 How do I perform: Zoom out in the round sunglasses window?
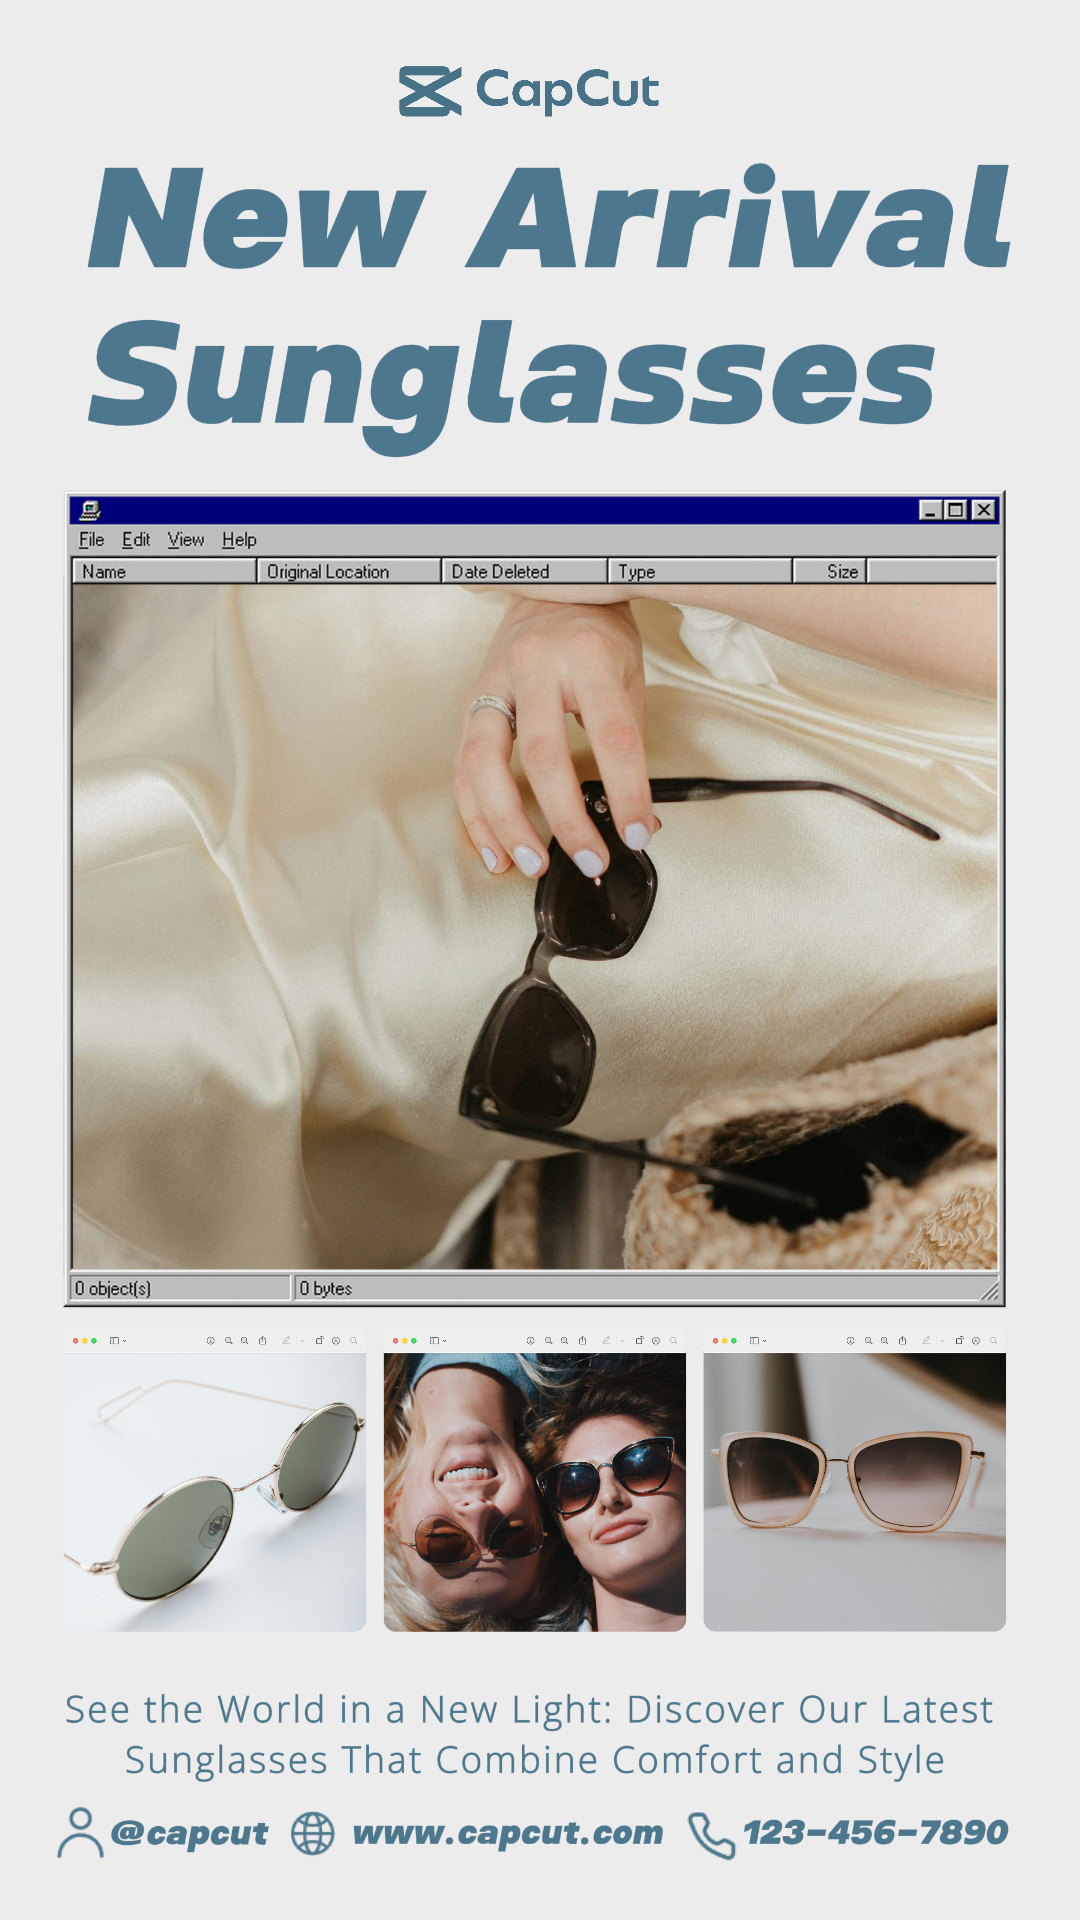point(228,1341)
